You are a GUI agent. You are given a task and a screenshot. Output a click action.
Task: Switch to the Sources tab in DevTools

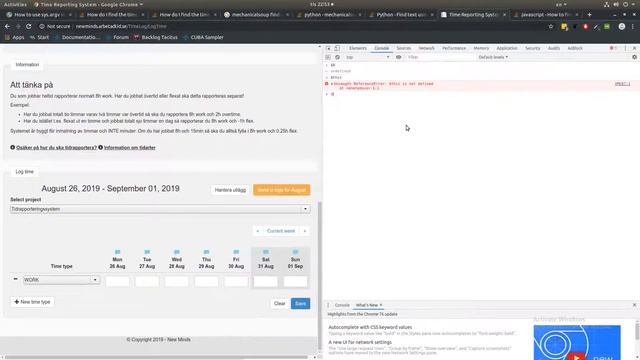pyautogui.click(x=404, y=48)
